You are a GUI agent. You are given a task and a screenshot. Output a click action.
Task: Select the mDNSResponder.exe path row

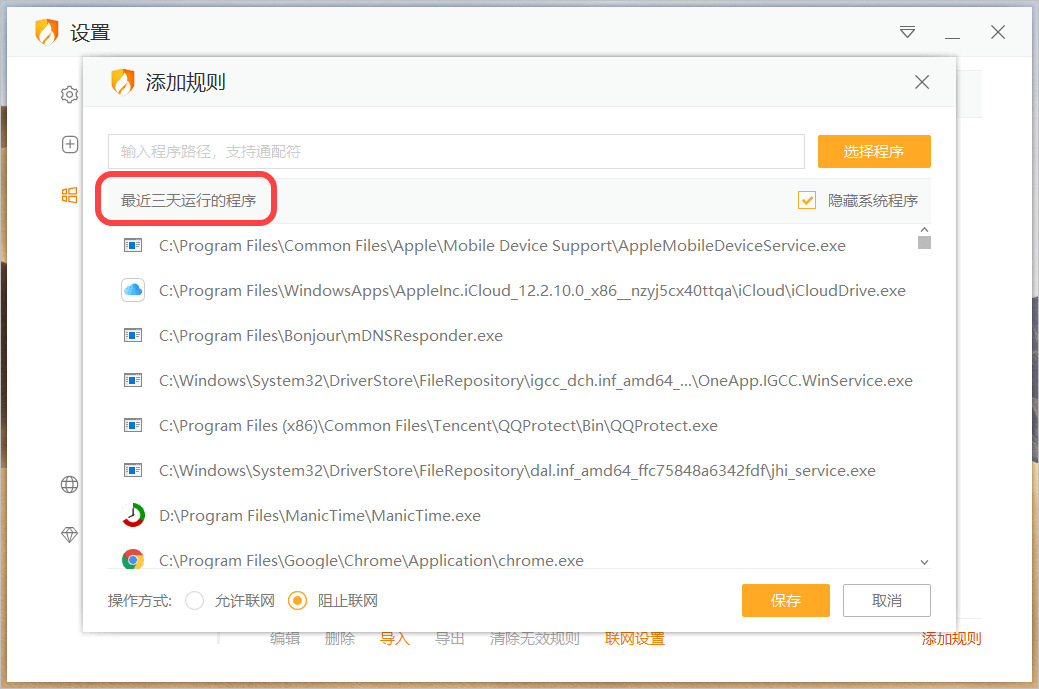[x=512, y=336]
